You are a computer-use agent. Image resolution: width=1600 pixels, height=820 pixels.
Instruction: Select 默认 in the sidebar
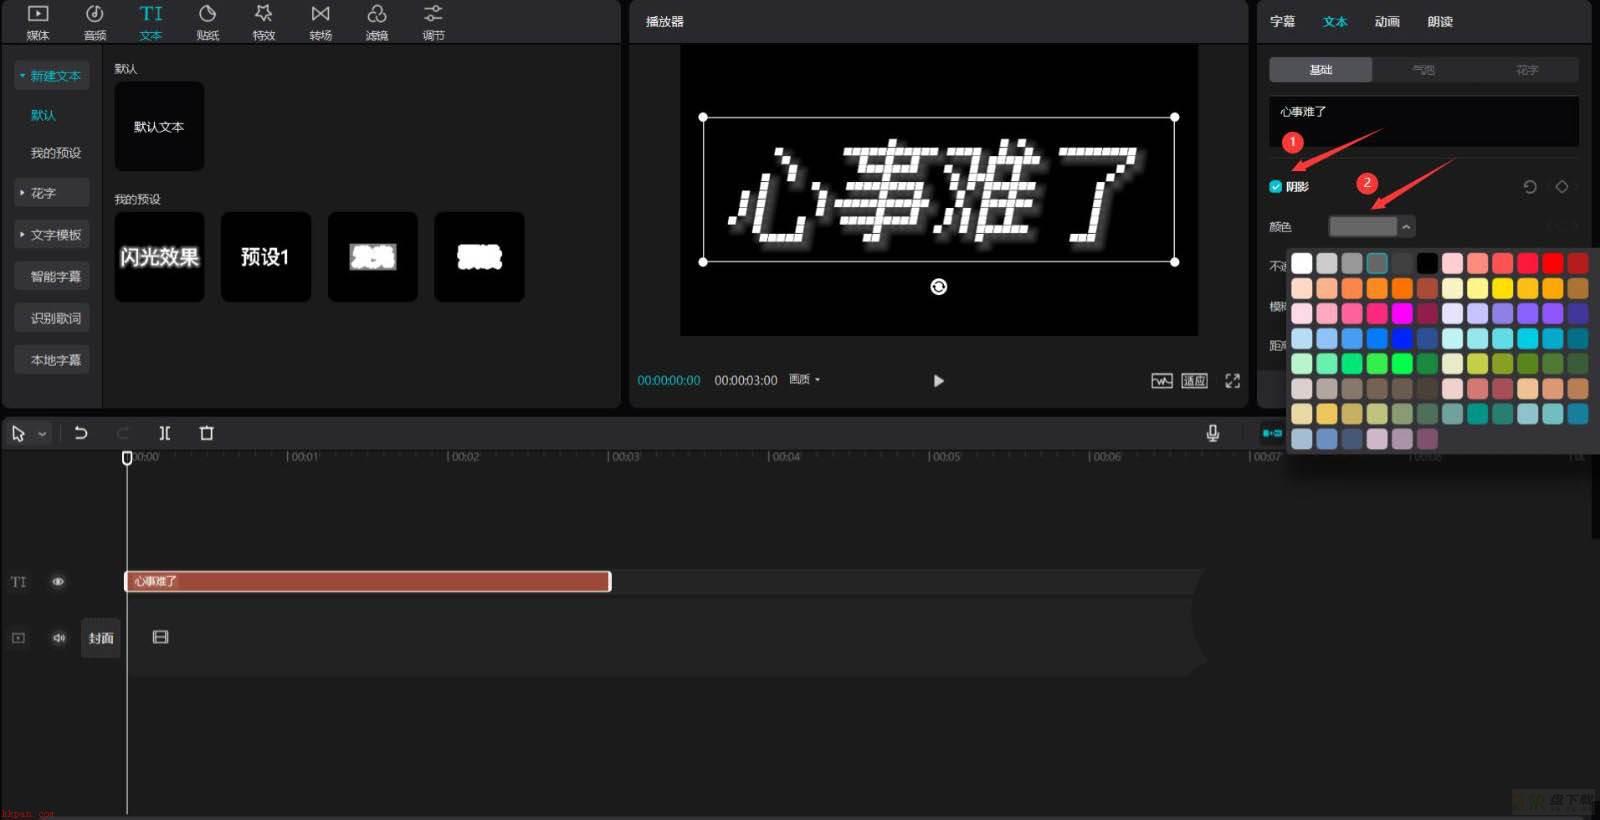[44, 115]
